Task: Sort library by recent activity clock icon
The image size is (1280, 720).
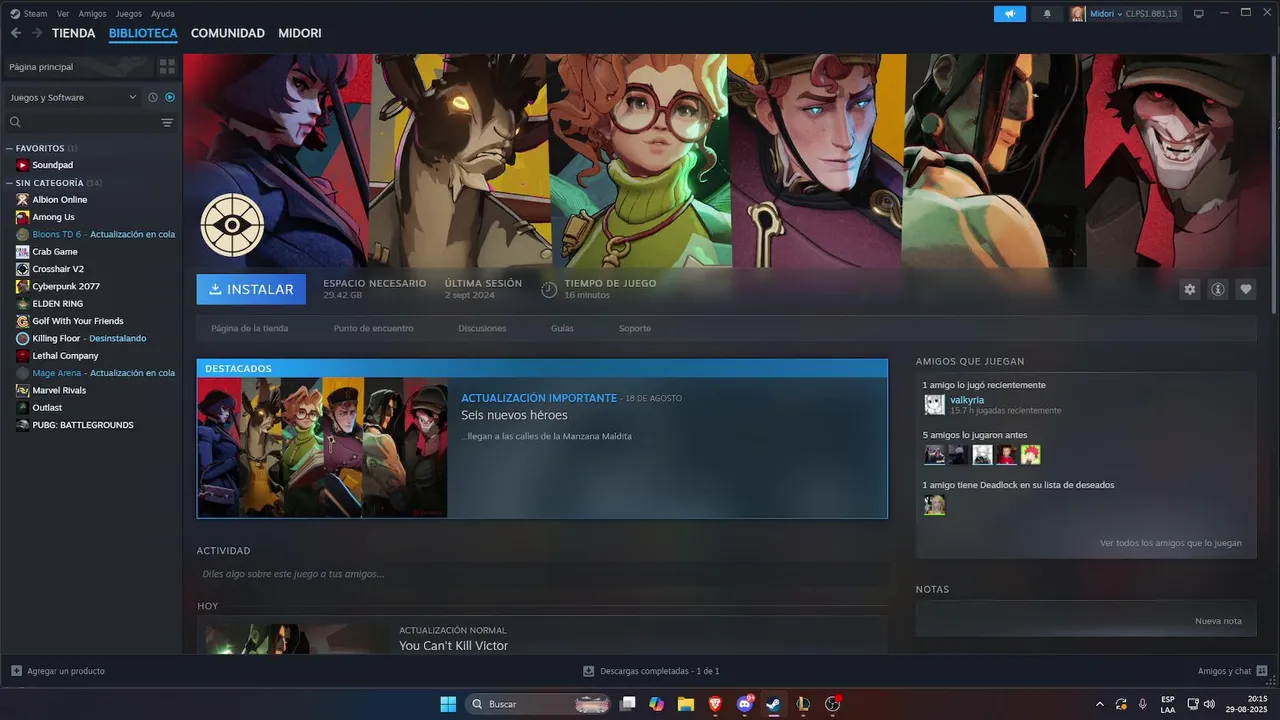Action: point(153,97)
